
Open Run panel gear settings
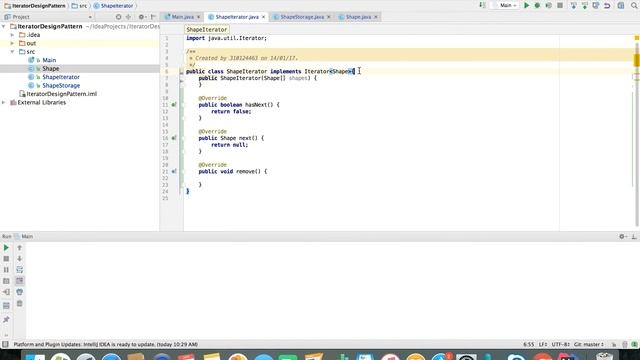pyautogui.click(x=622, y=236)
